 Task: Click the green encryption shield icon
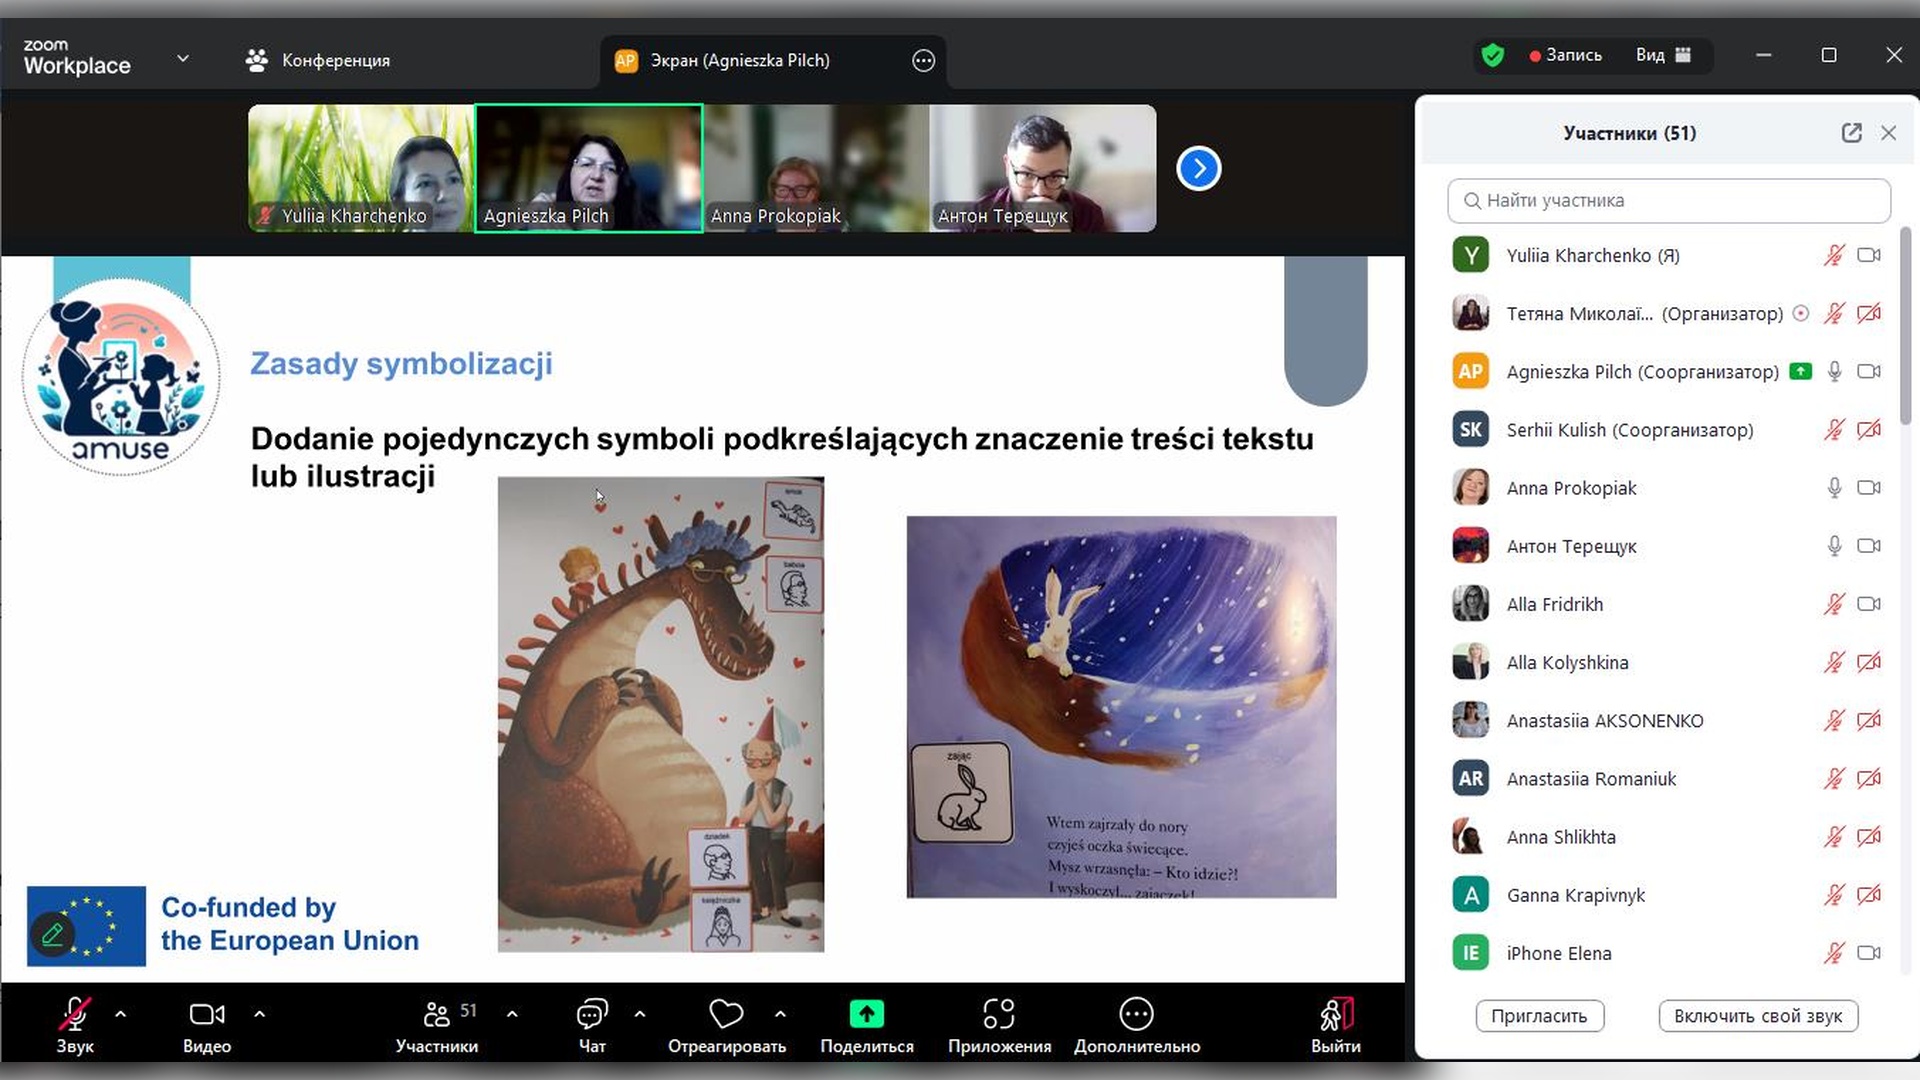(x=1492, y=55)
